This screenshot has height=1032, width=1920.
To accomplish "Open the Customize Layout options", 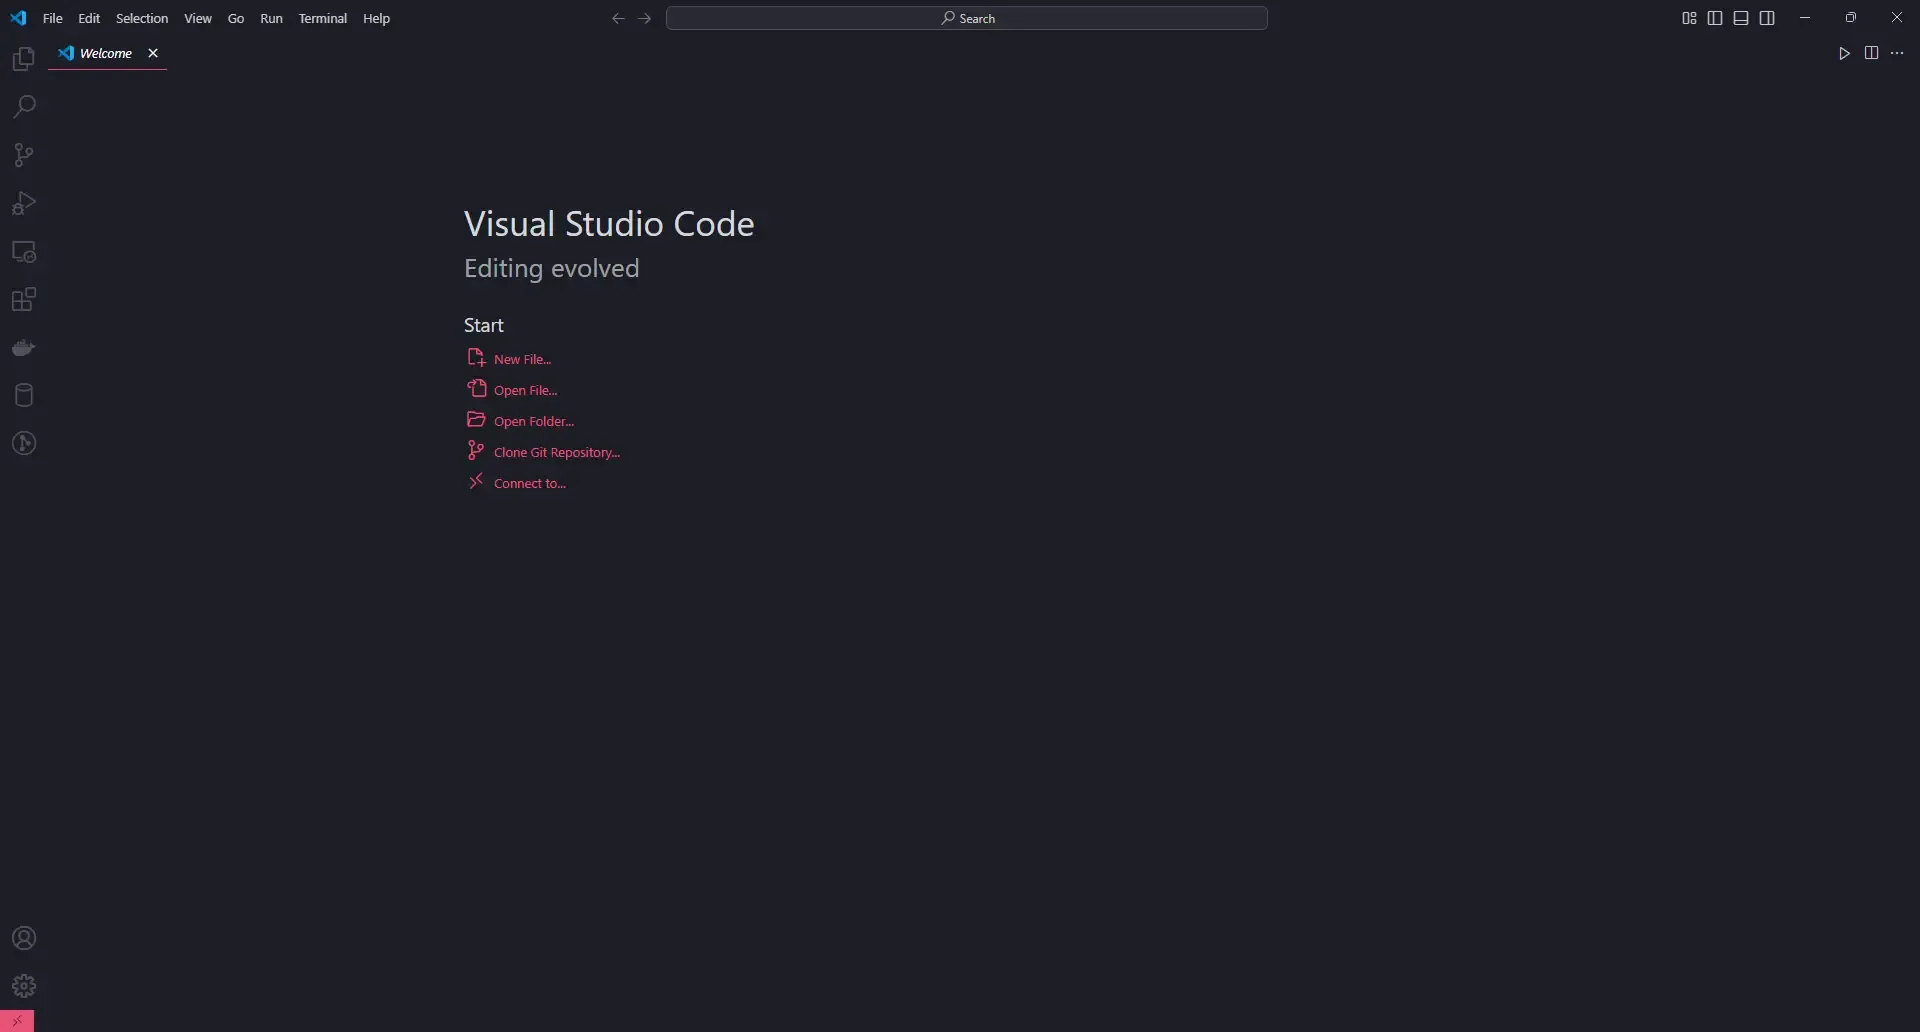I will (1689, 18).
